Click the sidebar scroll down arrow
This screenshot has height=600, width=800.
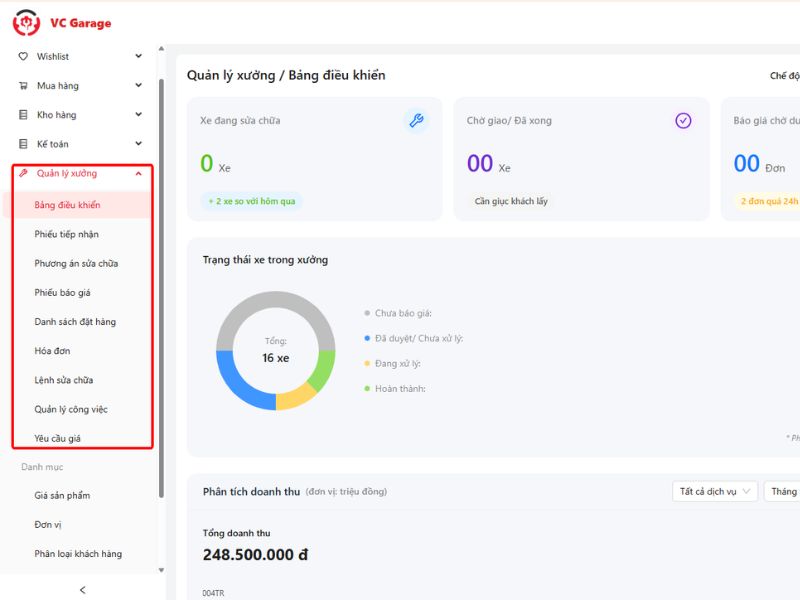161,570
